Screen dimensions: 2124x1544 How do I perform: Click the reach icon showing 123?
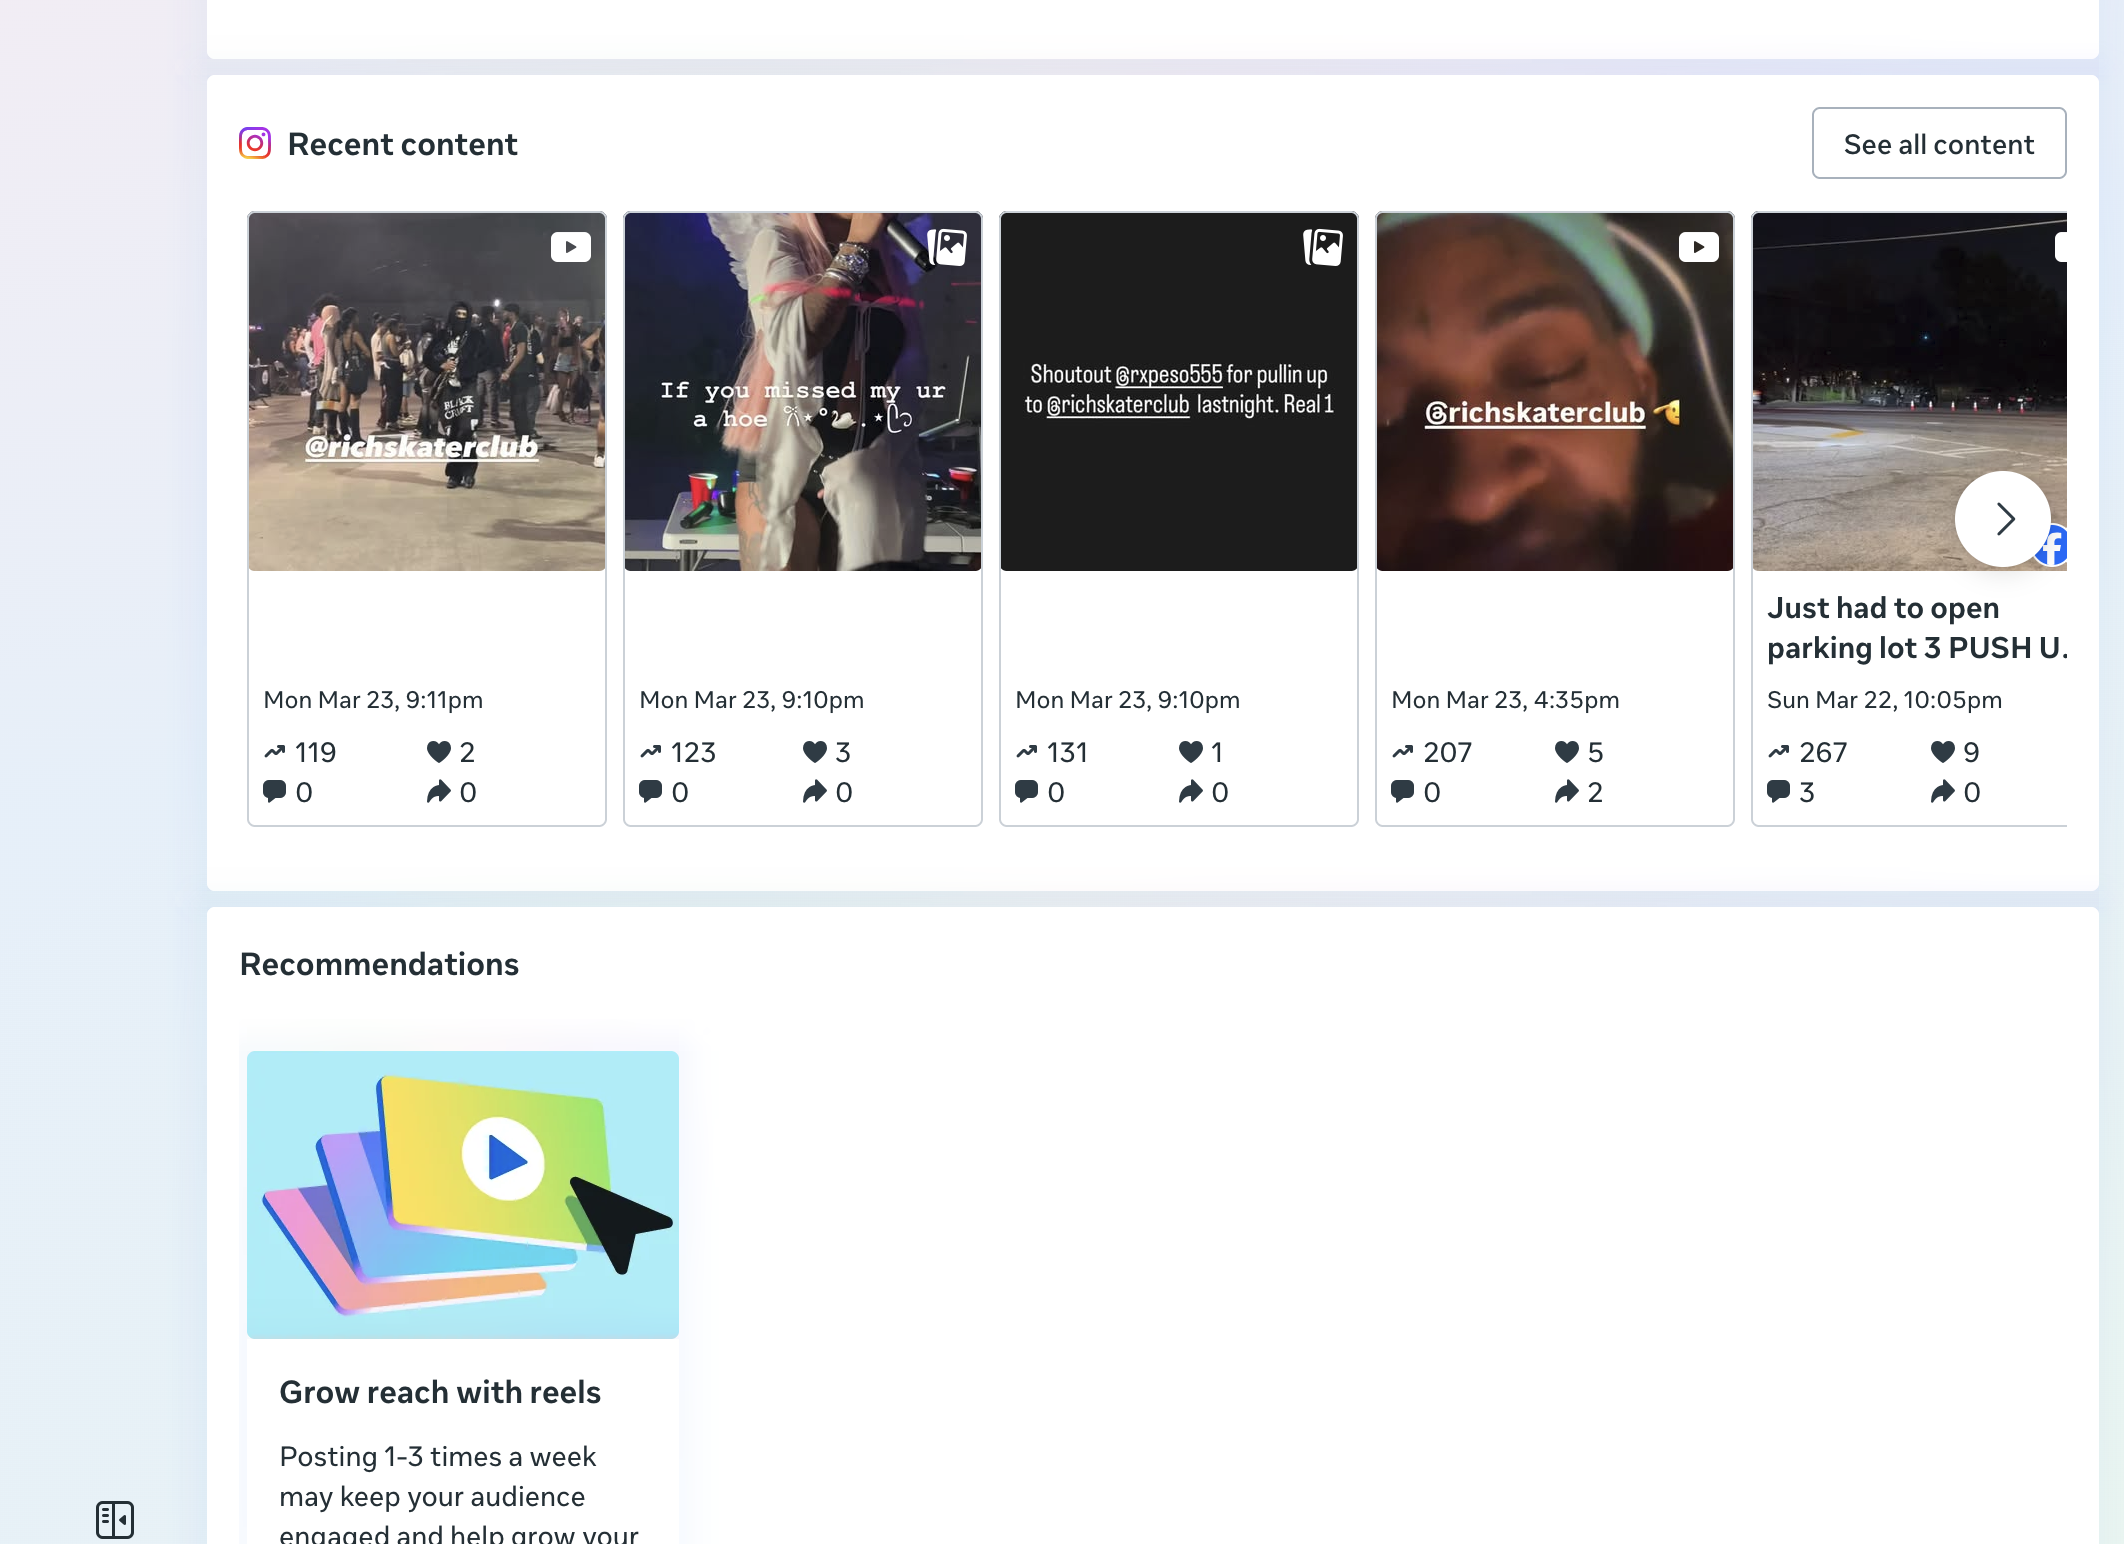[651, 751]
